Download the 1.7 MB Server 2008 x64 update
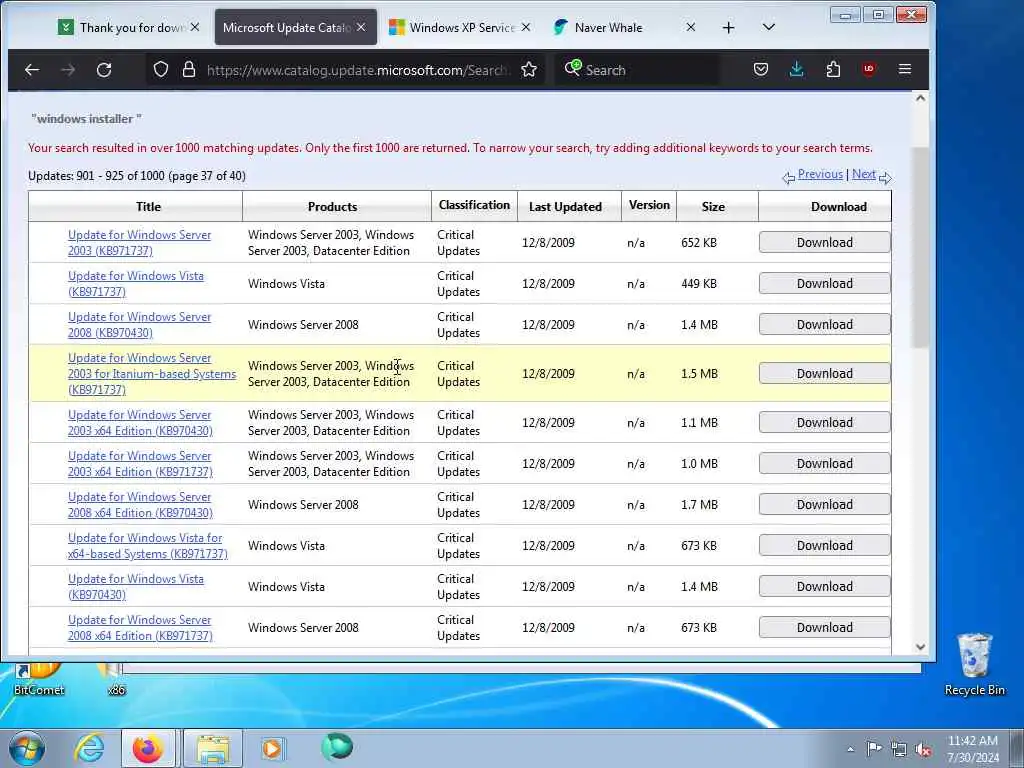Image resolution: width=1024 pixels, height=768 pixels. coord(824,505)
